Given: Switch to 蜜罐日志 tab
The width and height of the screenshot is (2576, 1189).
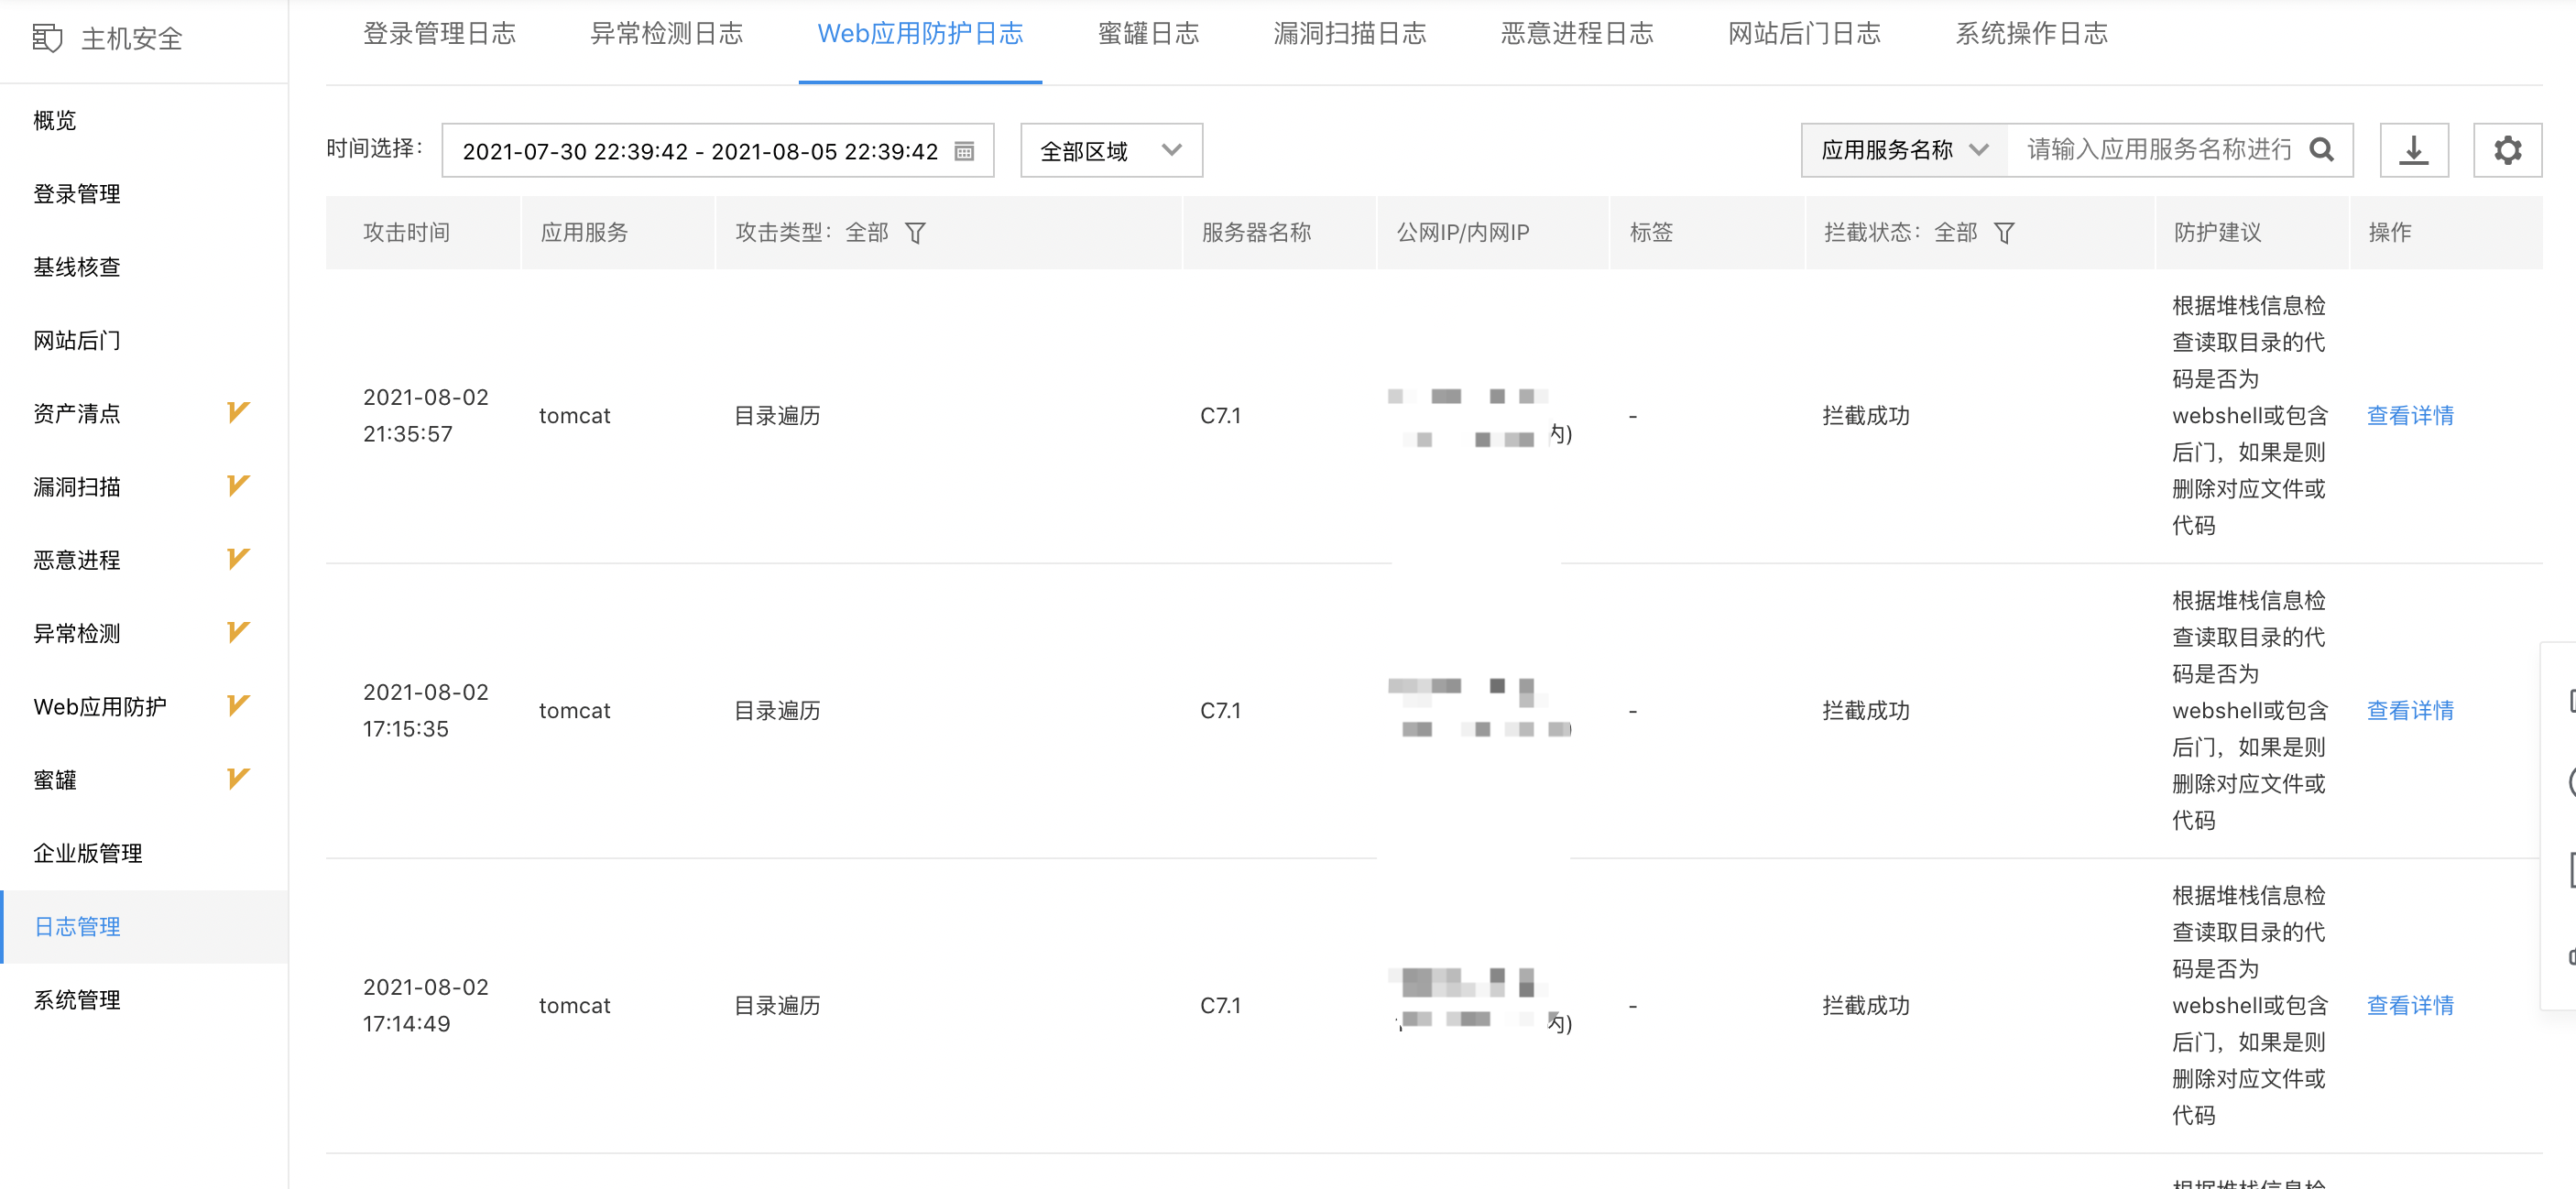Looking at the screenshot, I should click(1148, 34).
